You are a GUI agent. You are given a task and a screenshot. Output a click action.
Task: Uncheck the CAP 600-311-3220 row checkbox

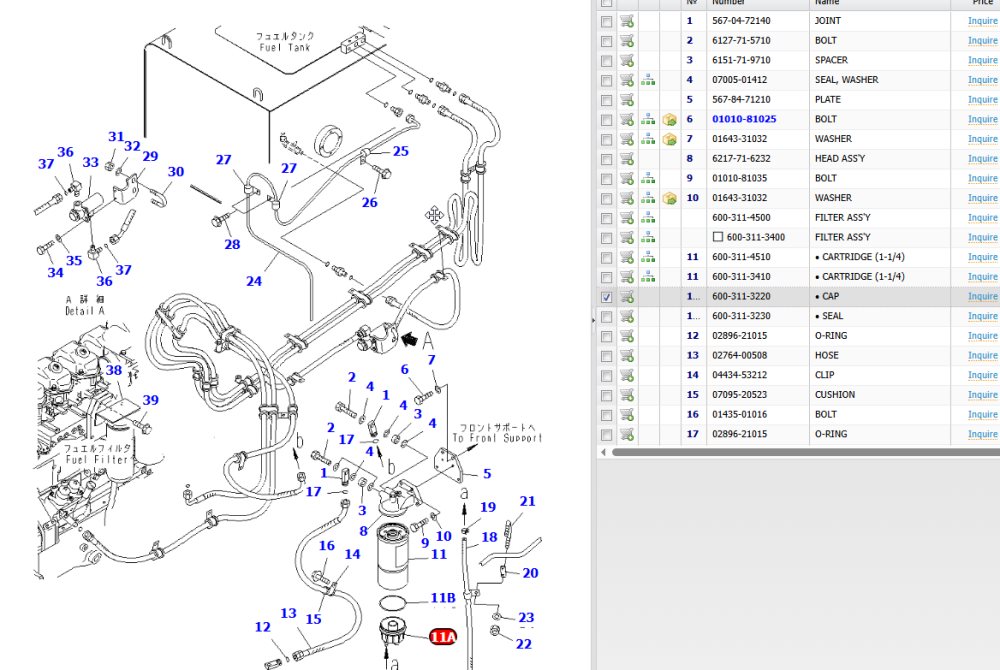coord(607,297)
